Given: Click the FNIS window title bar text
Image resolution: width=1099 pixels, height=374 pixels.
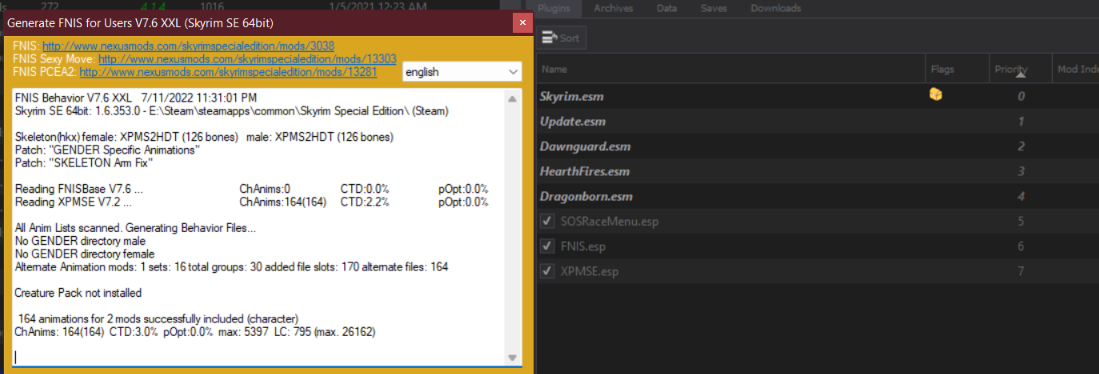Looking at the screenshot, I should 140,23.
